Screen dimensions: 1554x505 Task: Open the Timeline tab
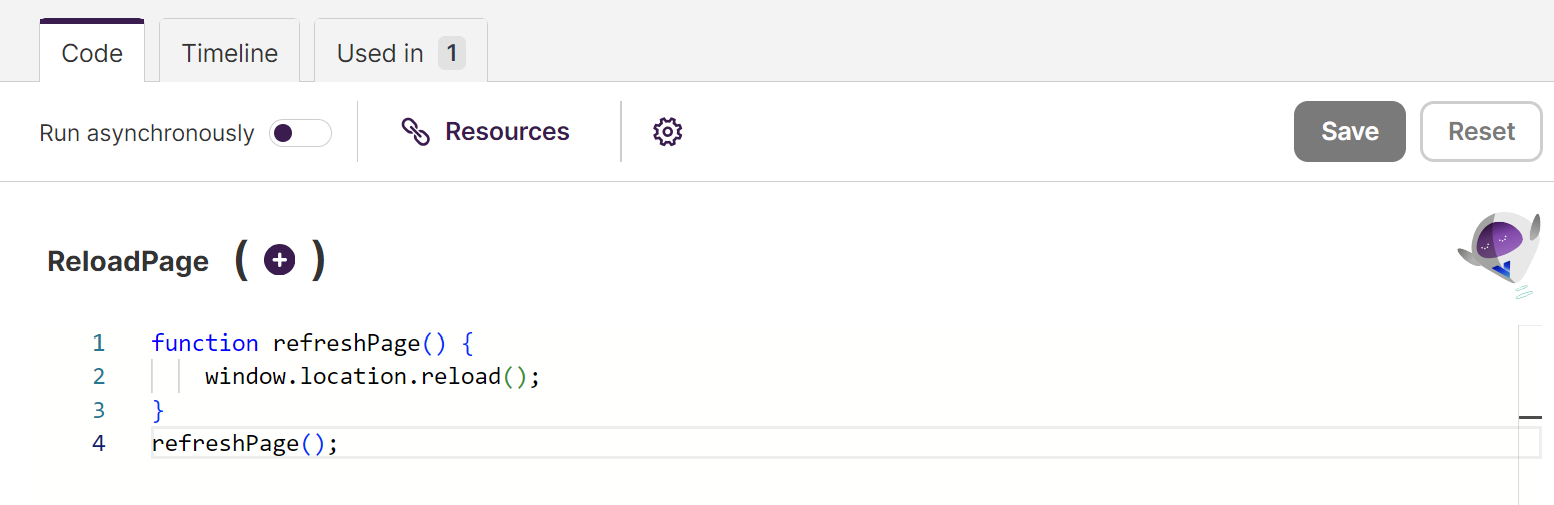coord(230,51)
